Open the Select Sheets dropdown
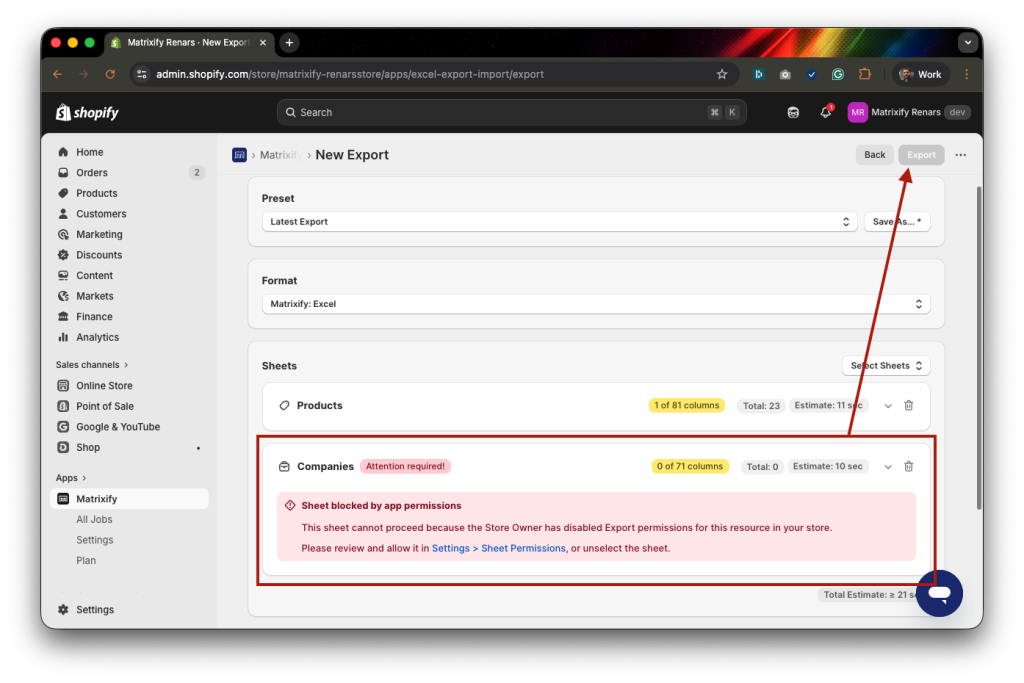Viewport: 1024px width, 683px height. pos(885,365)
